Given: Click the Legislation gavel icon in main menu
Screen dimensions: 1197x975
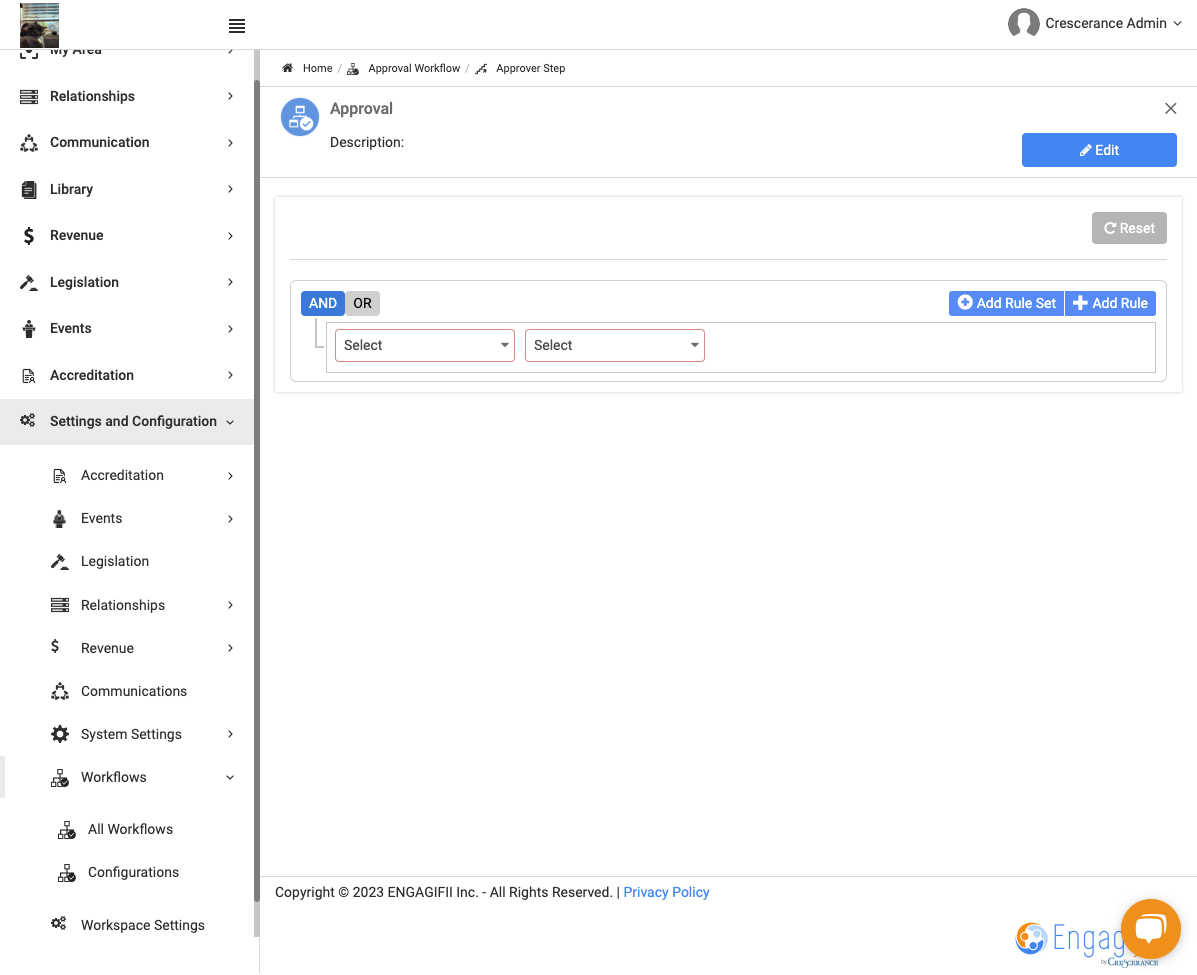Looking at the screenshot, I should (29, 282).
